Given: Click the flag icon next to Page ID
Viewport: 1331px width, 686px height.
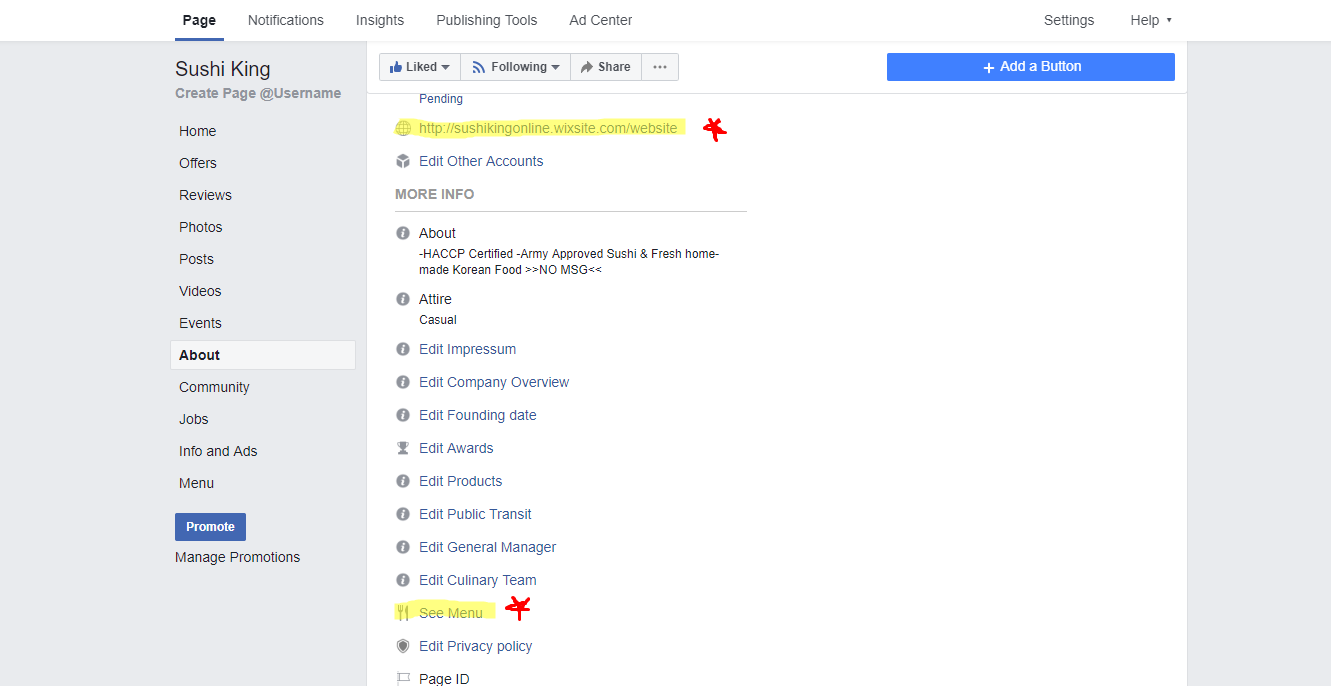Looking at the screenshot, I should (403, 679).
